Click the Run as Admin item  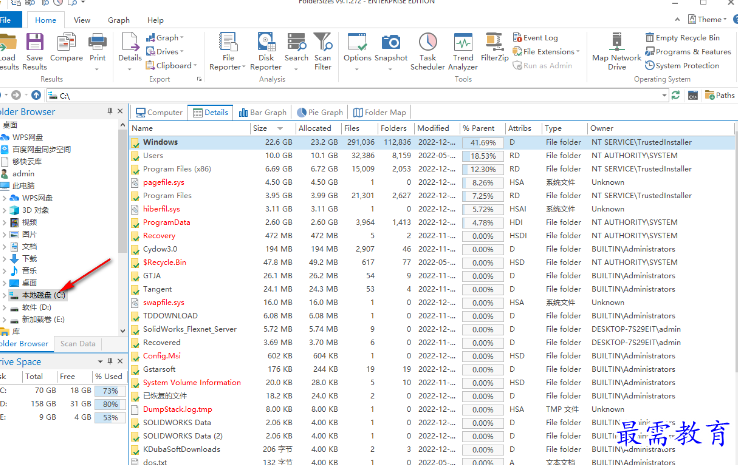pyautogui.click(x=543, y=65)
